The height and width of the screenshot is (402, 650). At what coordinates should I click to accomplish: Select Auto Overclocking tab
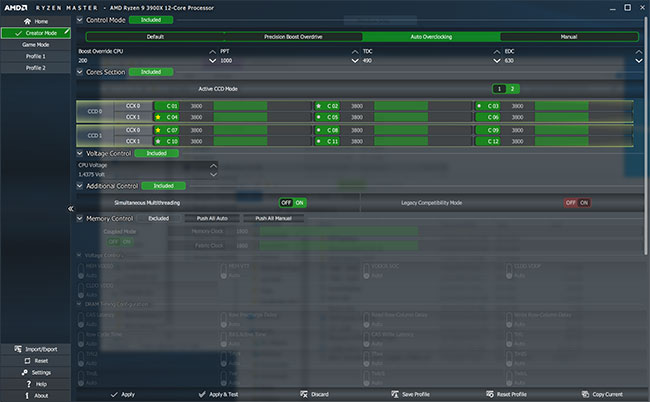431,37
